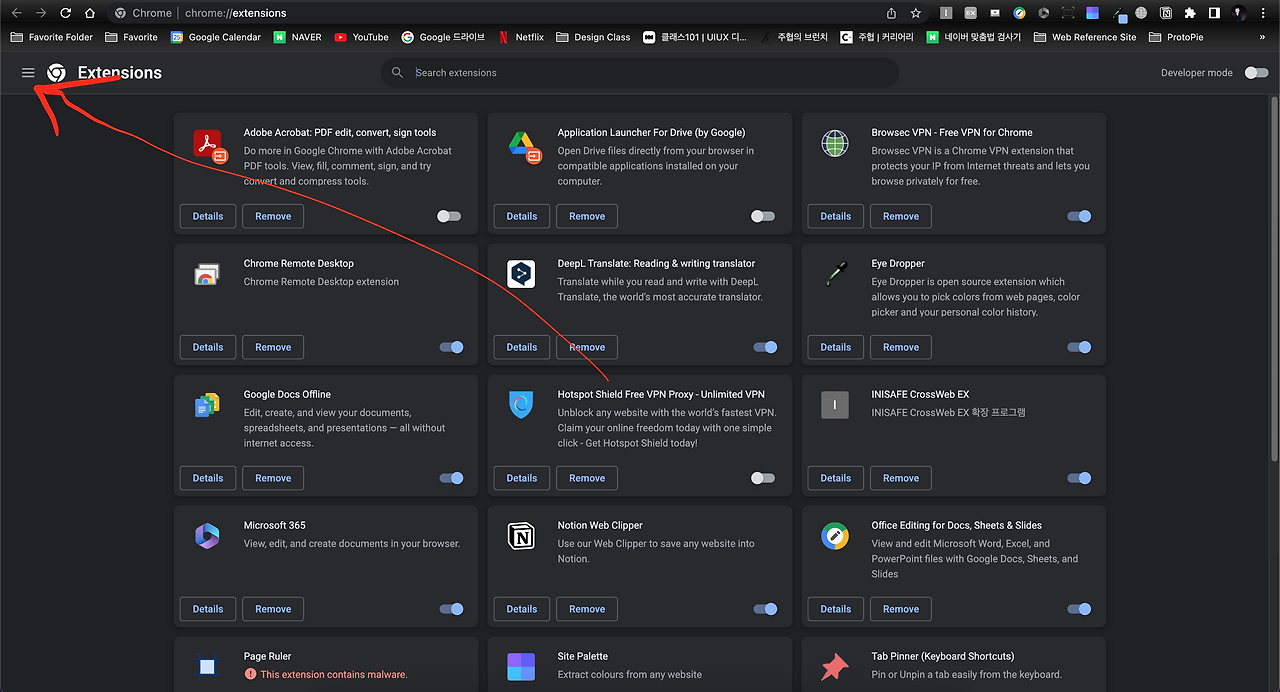The width and height of the screenshot is (1280, 692).
Task: Click the Notion Web Clipper icon
Action: (521, 535)
